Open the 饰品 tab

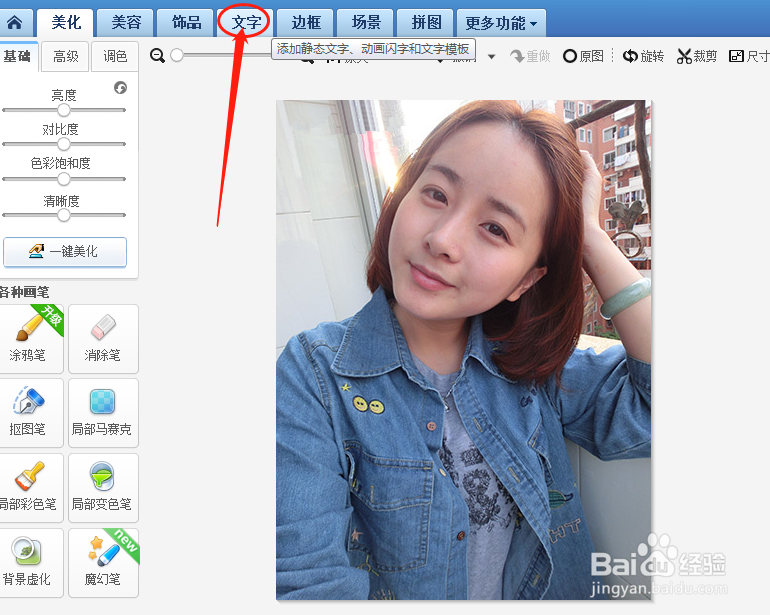click(186, 23)
